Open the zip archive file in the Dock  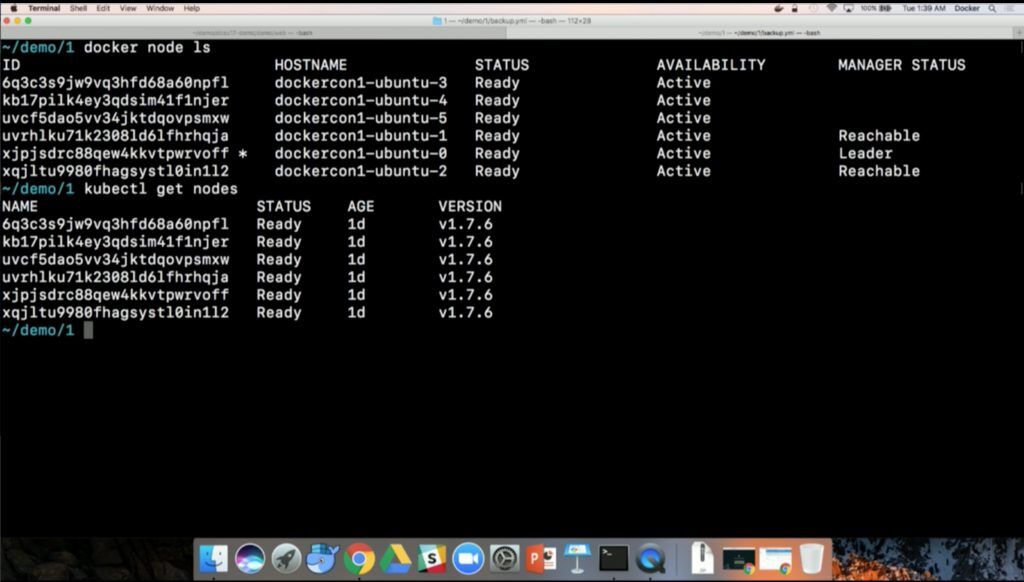click(701, 558)
